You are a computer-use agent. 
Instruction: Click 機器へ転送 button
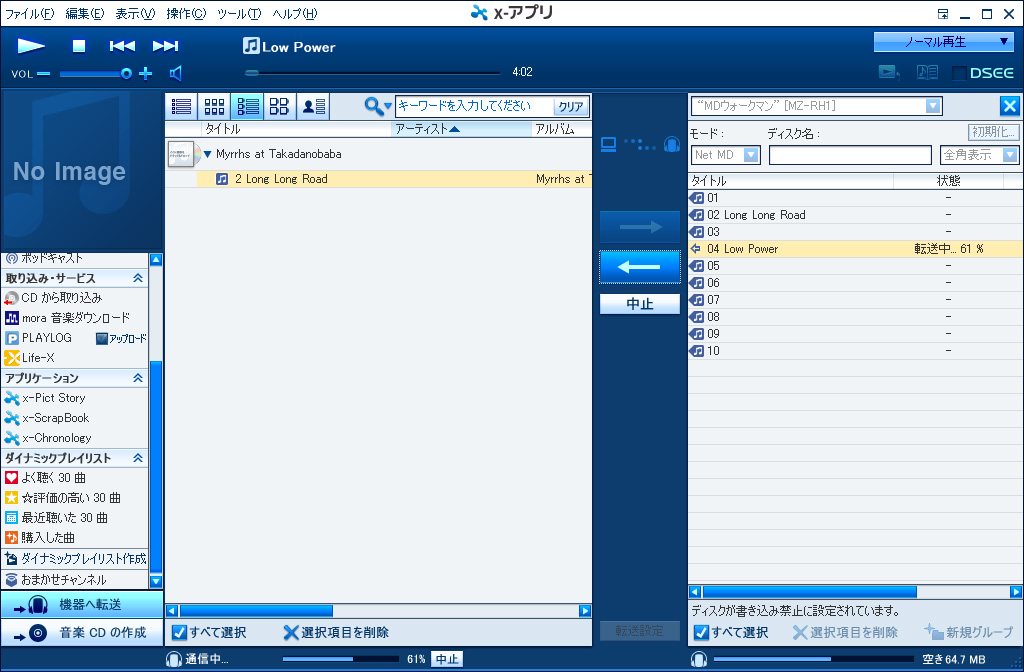tap(82, 605)
